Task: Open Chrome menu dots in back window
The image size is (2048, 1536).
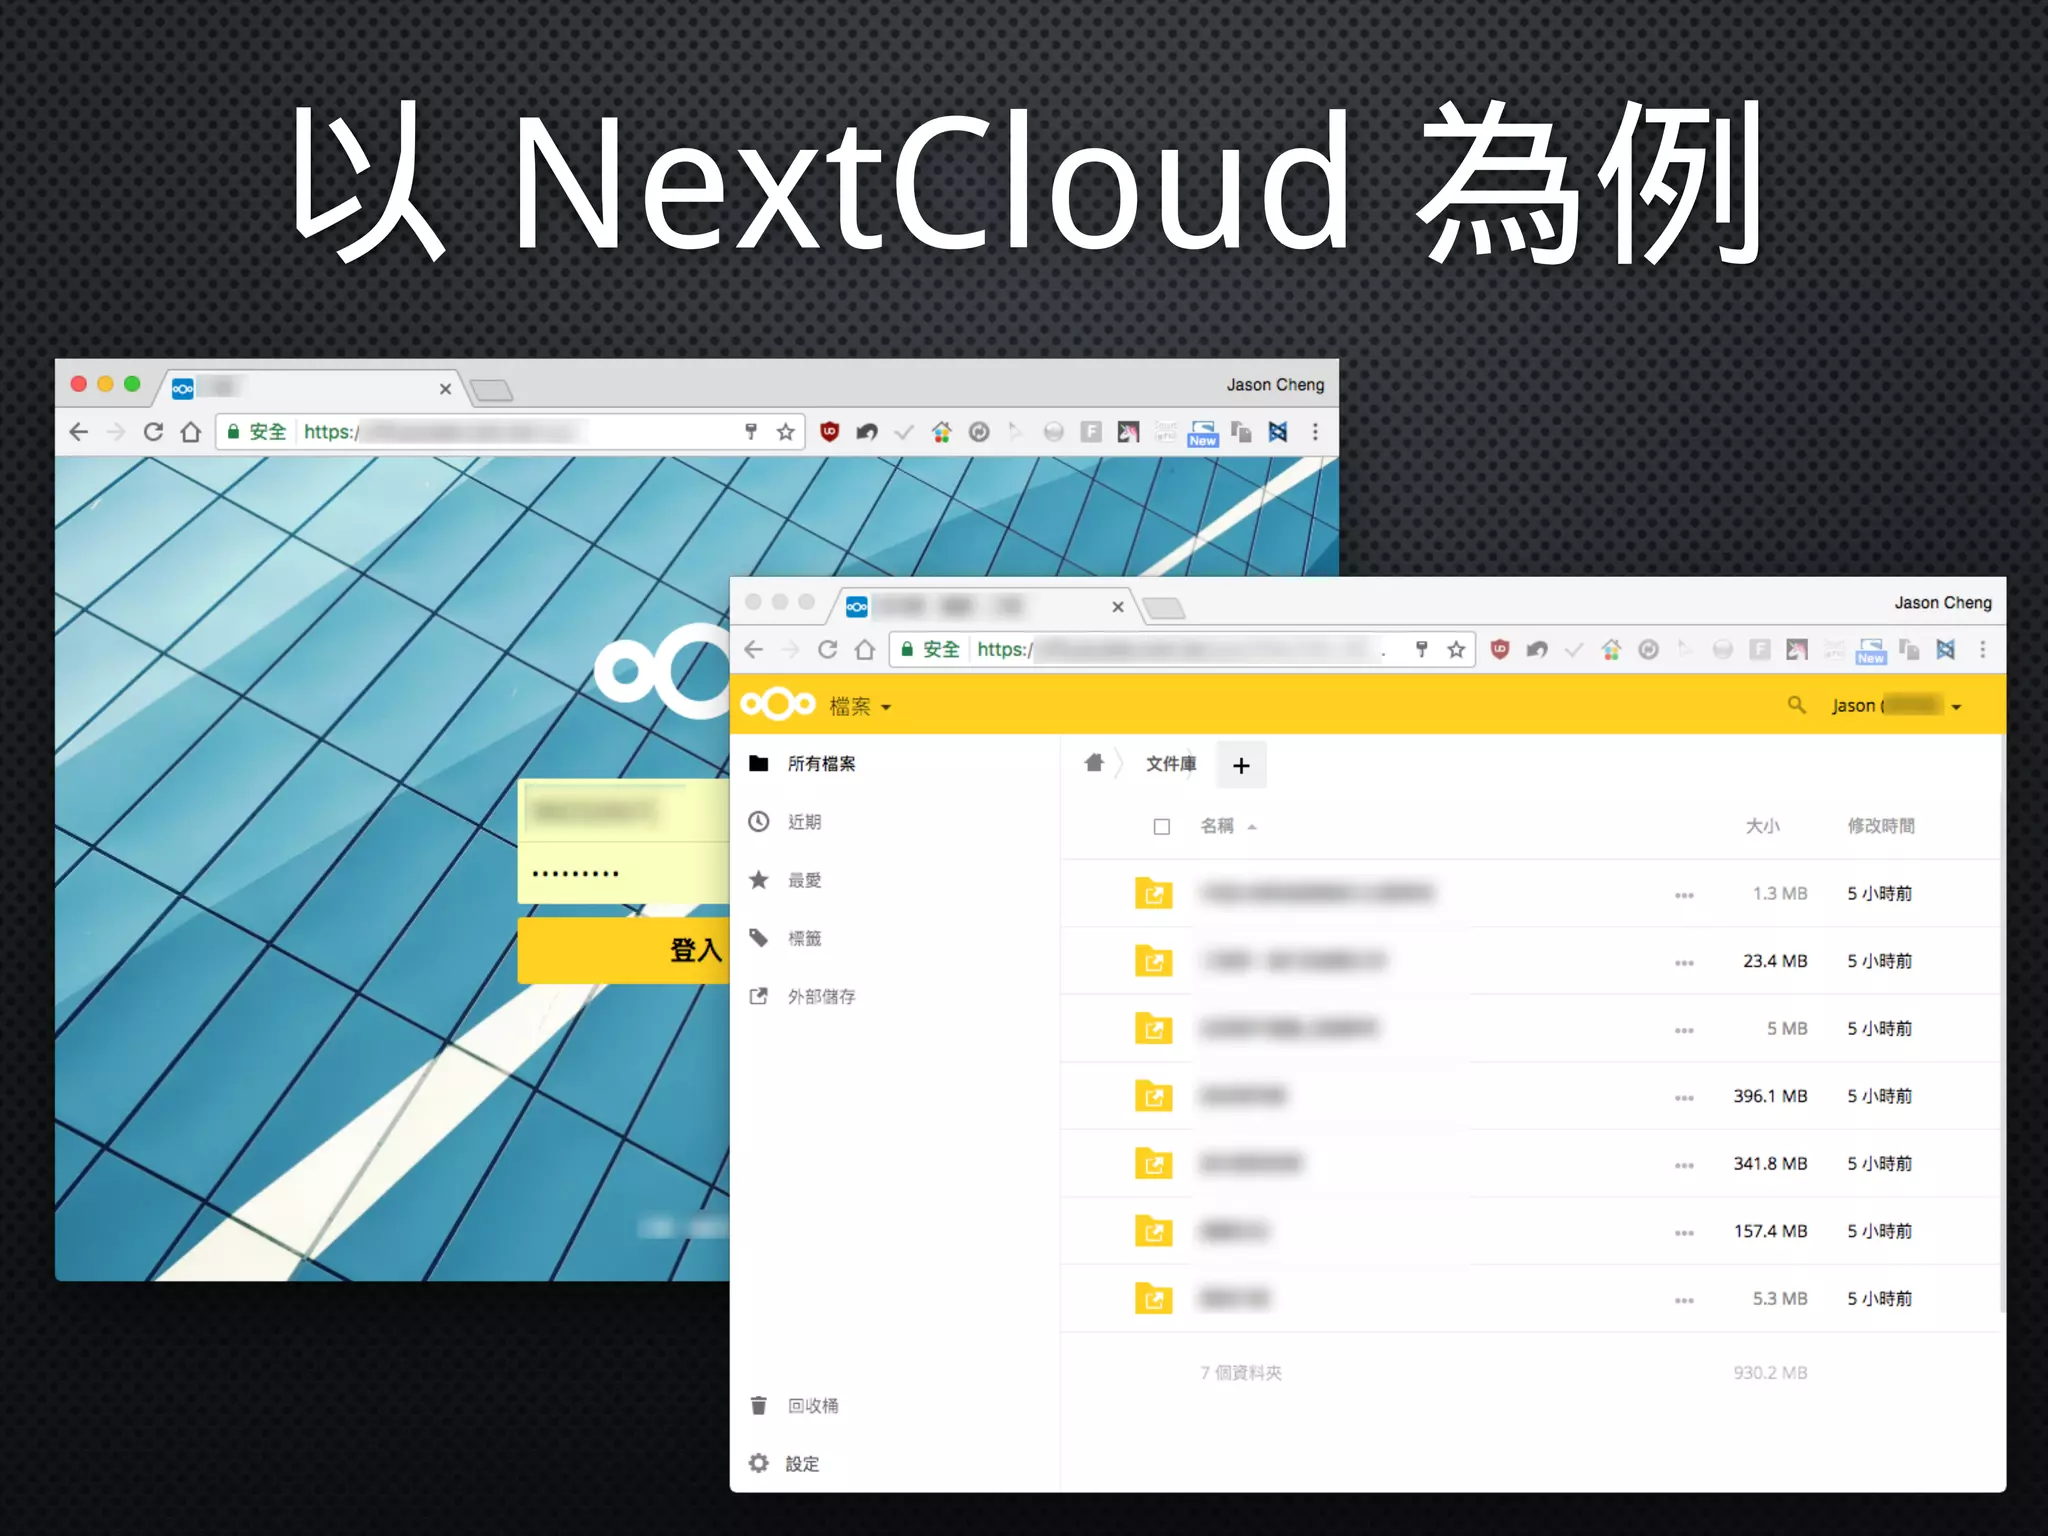Action: pos(1315,432)
